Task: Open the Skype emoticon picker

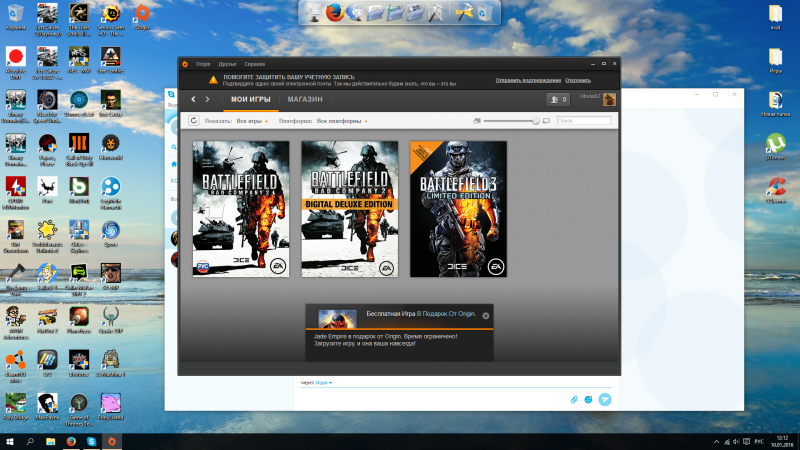Action: pos(588,399)
